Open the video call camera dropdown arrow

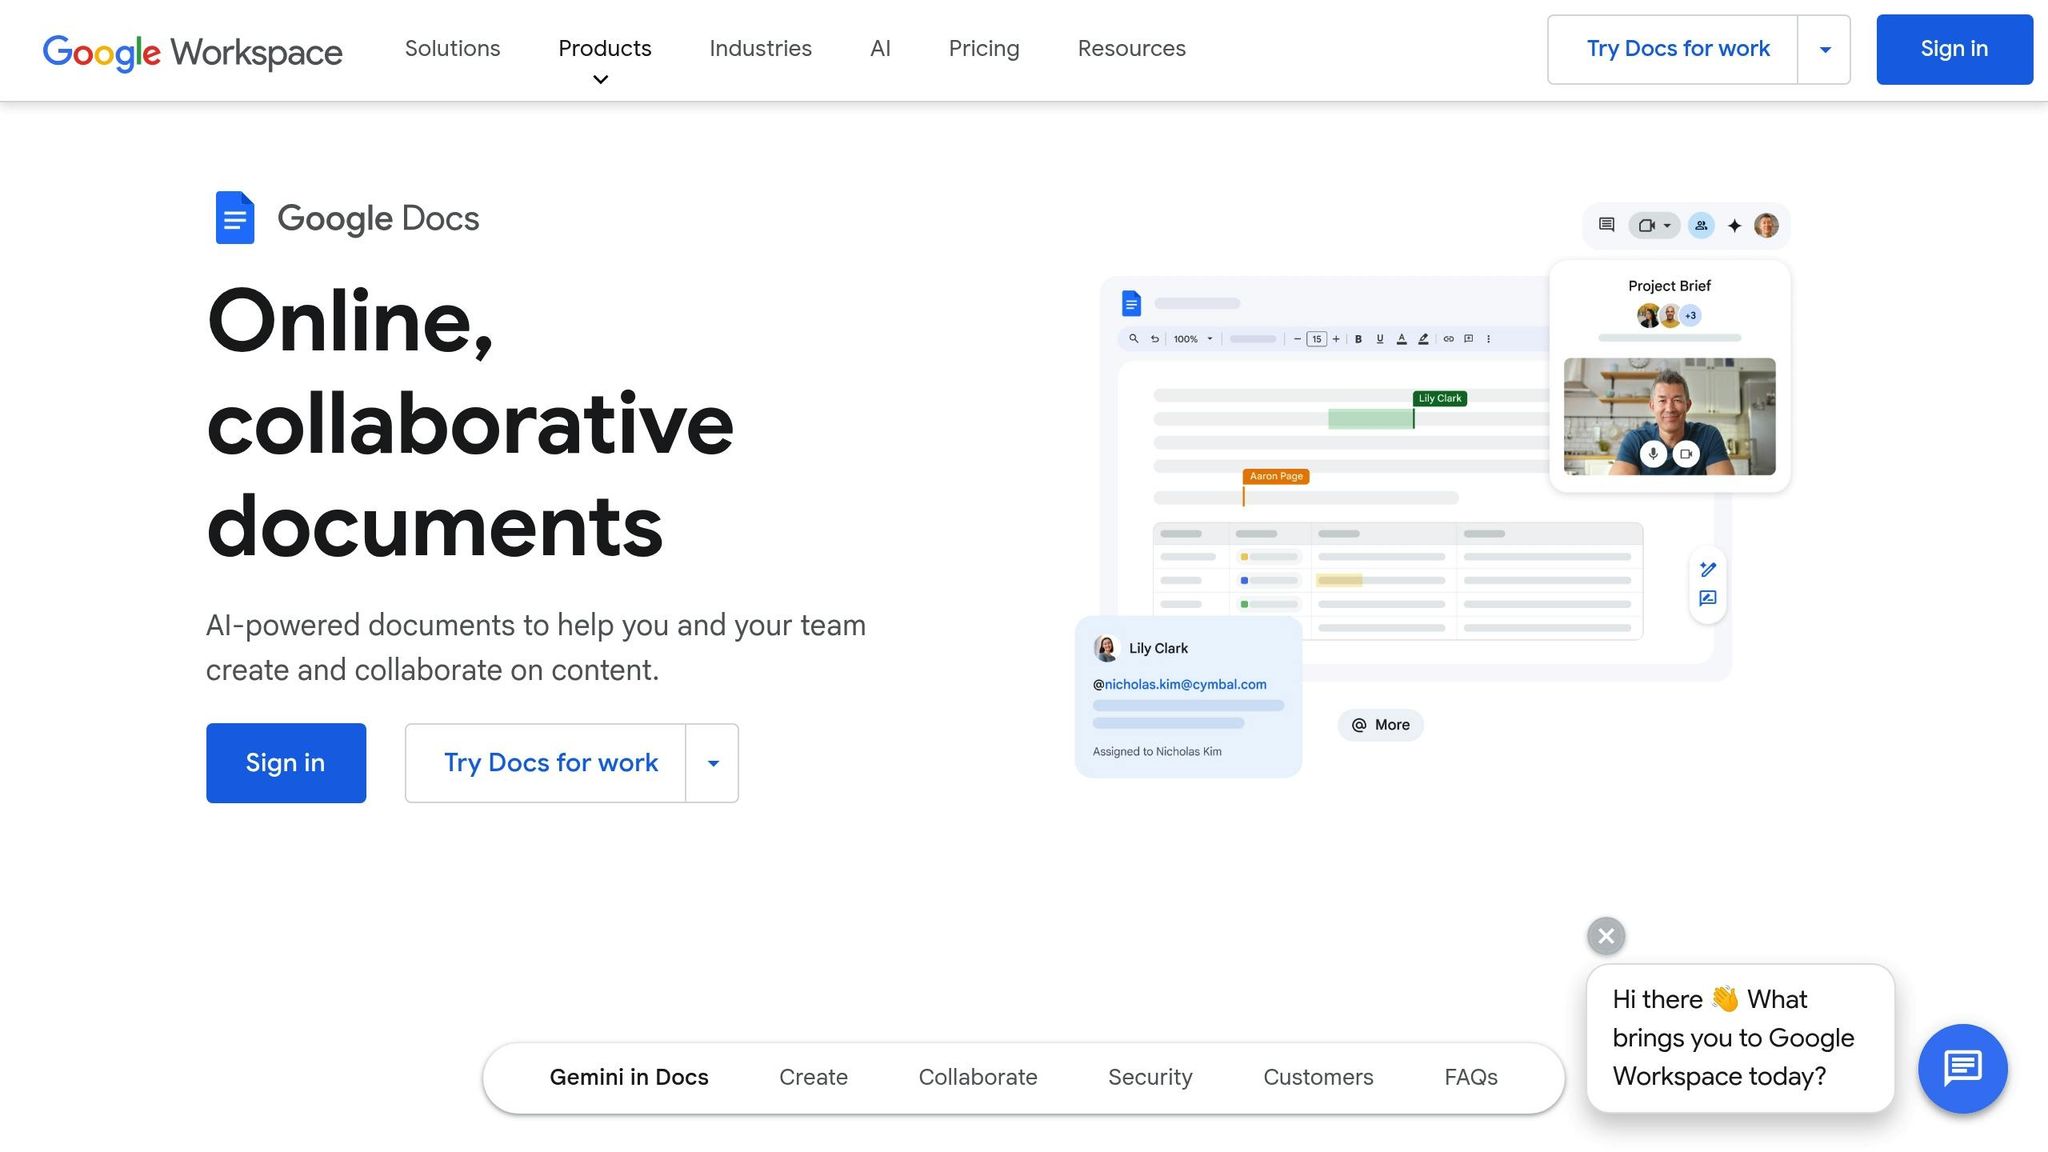point(1667,225)
